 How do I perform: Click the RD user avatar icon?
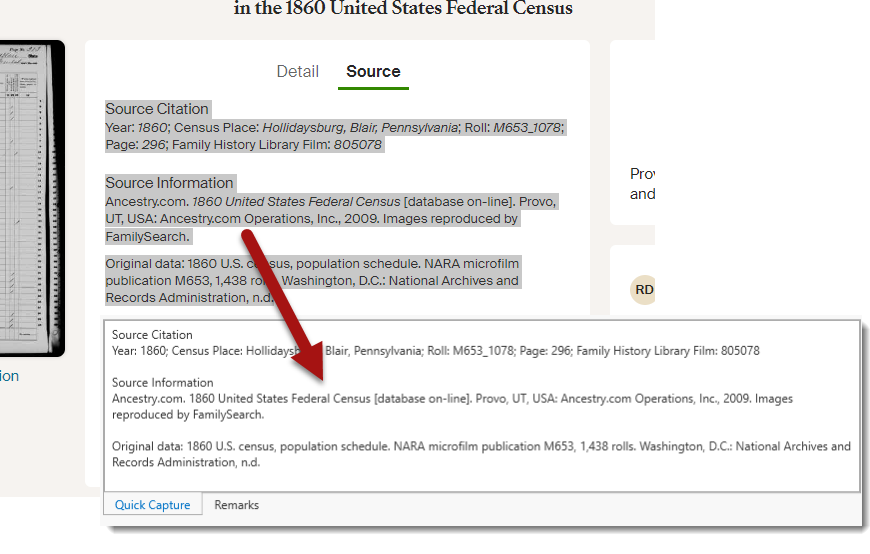click(644, 290)
